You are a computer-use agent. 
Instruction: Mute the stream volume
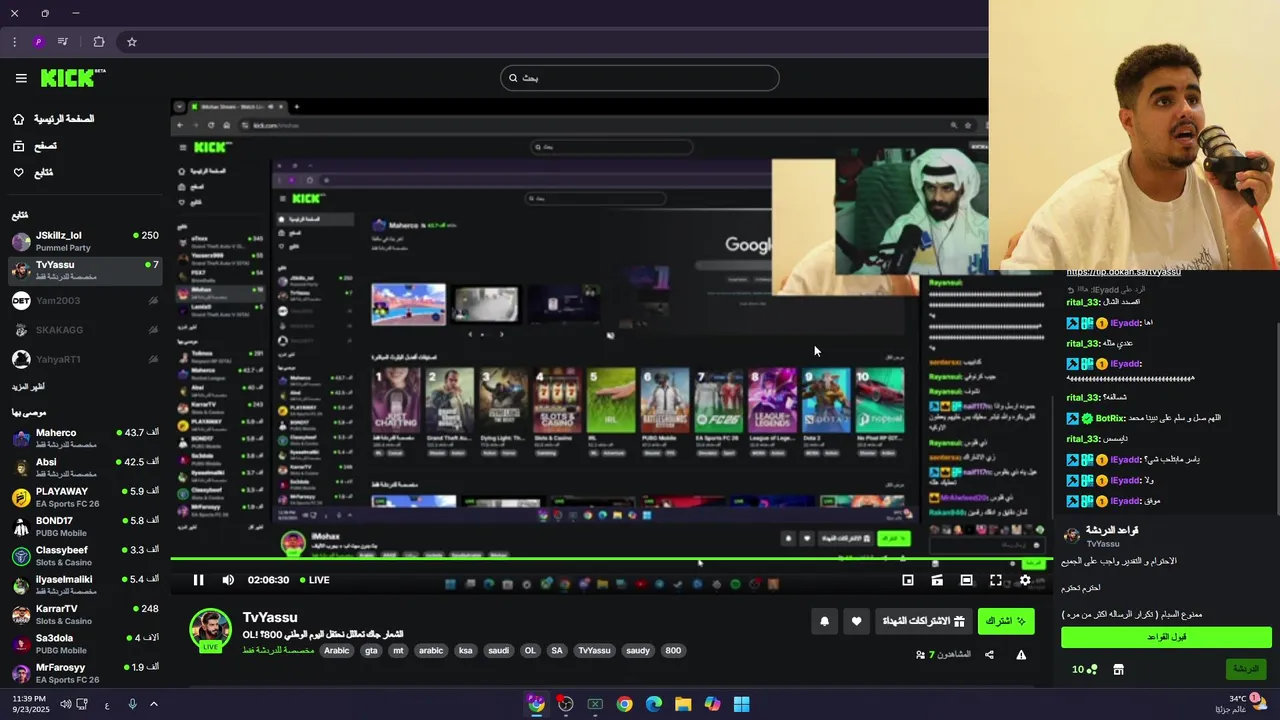[x=228, y=580]
